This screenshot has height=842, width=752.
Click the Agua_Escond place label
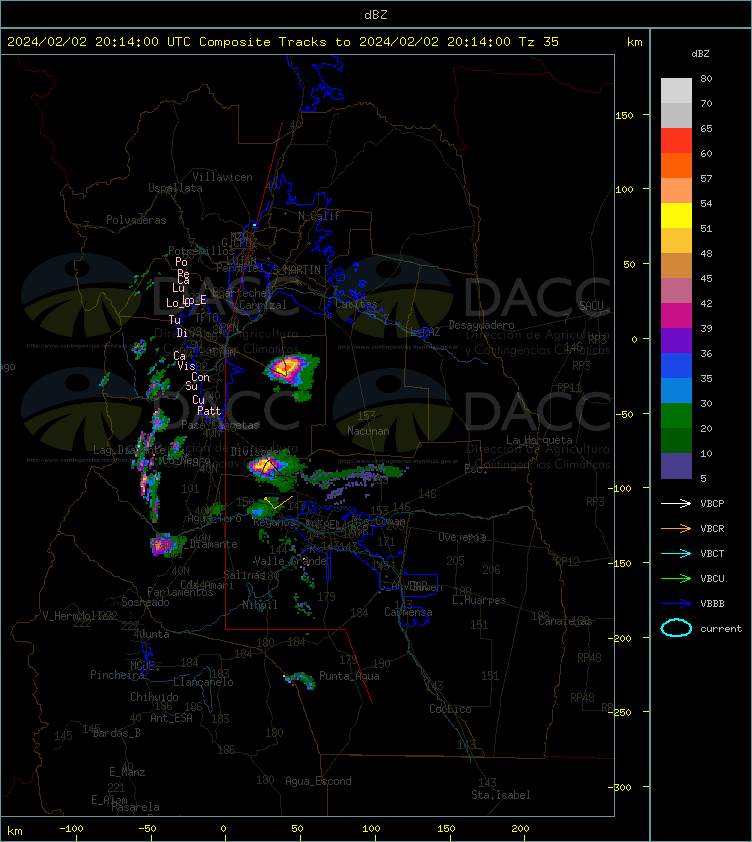tap(318, 781)
